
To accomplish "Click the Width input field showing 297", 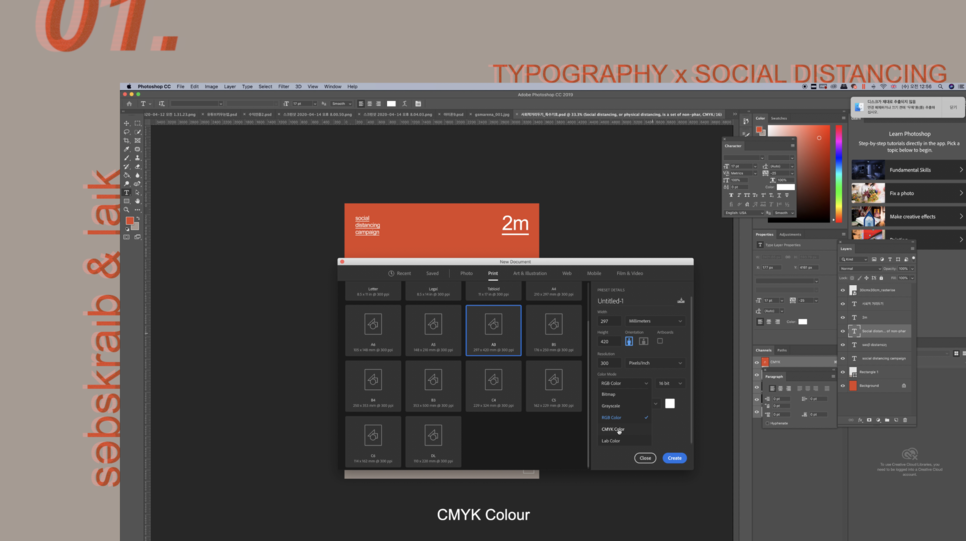I will tap(609, 321).
